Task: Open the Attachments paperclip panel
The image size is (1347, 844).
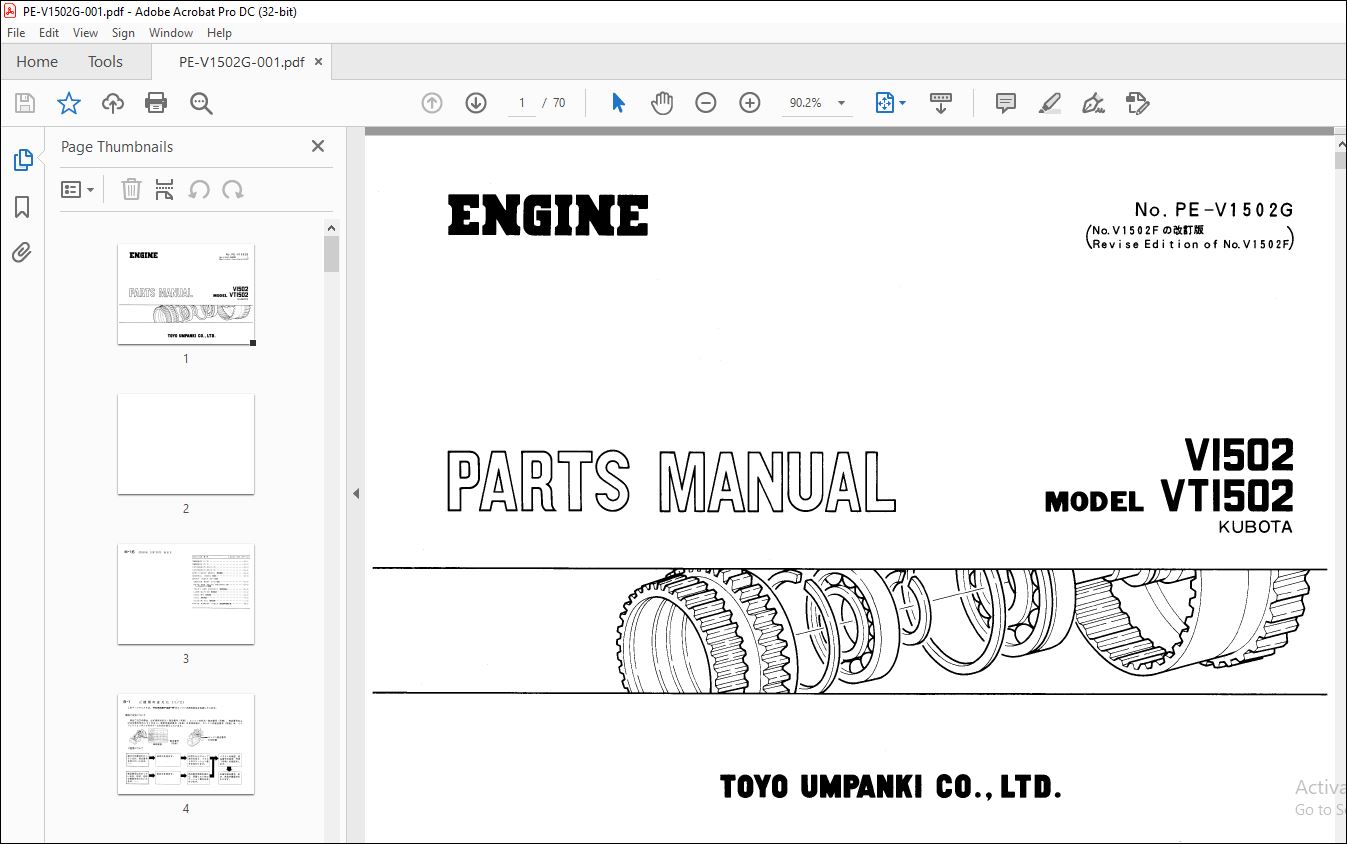Action: click(x=22, y=252)
